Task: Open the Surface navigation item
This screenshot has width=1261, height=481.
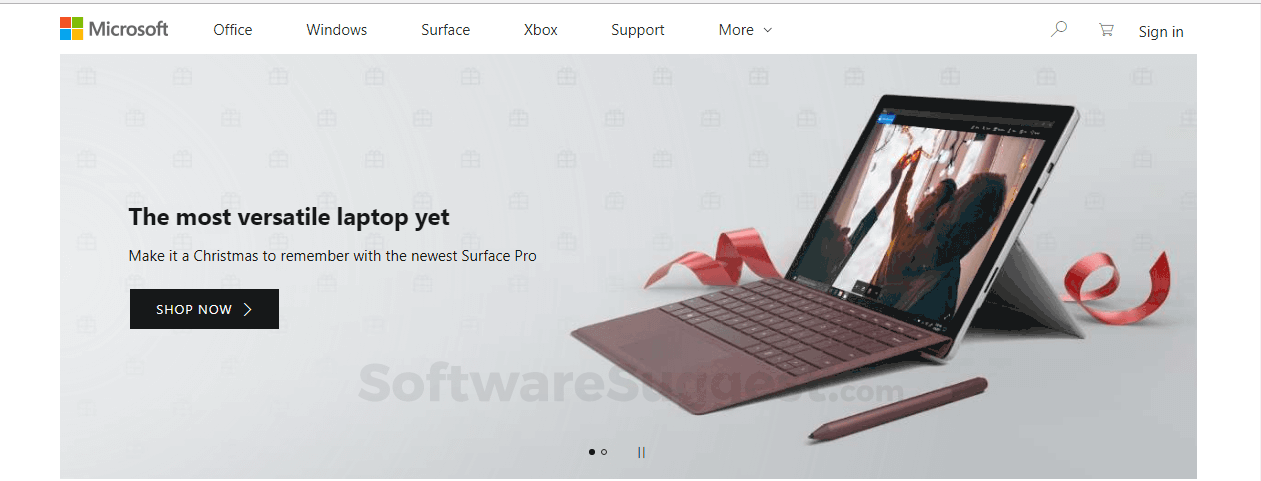Action: pyautogui.click(x=445, y=30)
